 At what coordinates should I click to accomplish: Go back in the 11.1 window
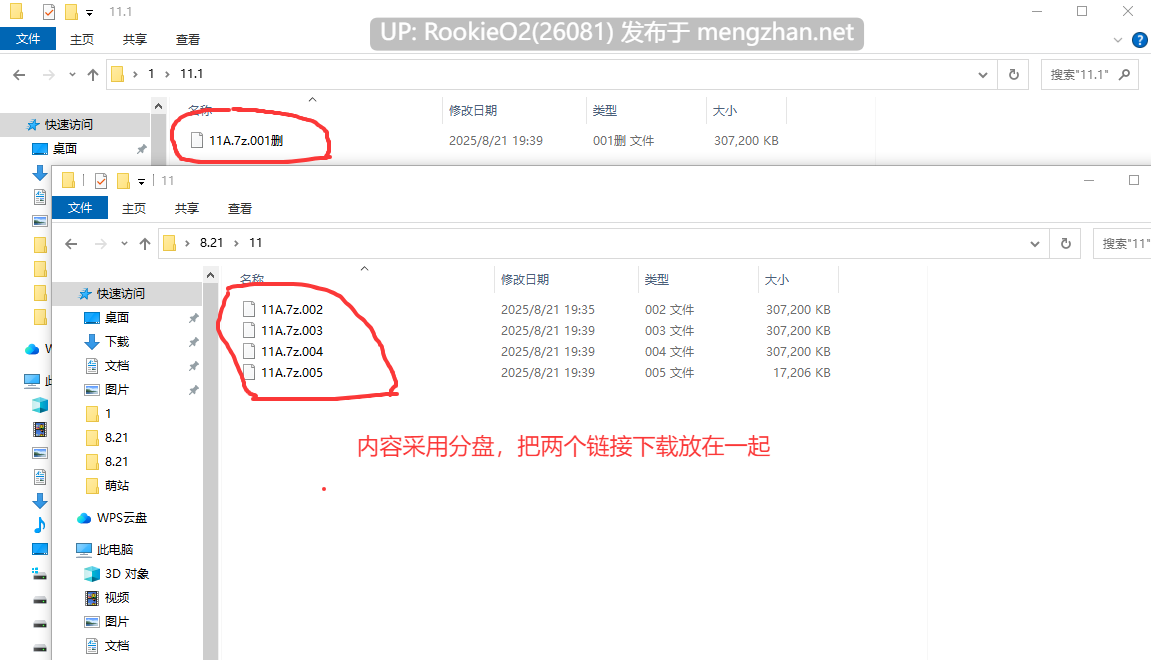[20, 74]
